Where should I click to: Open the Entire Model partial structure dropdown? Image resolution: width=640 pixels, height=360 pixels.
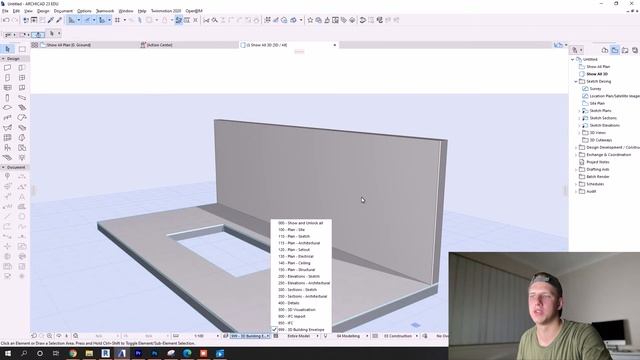pos(303,336)
